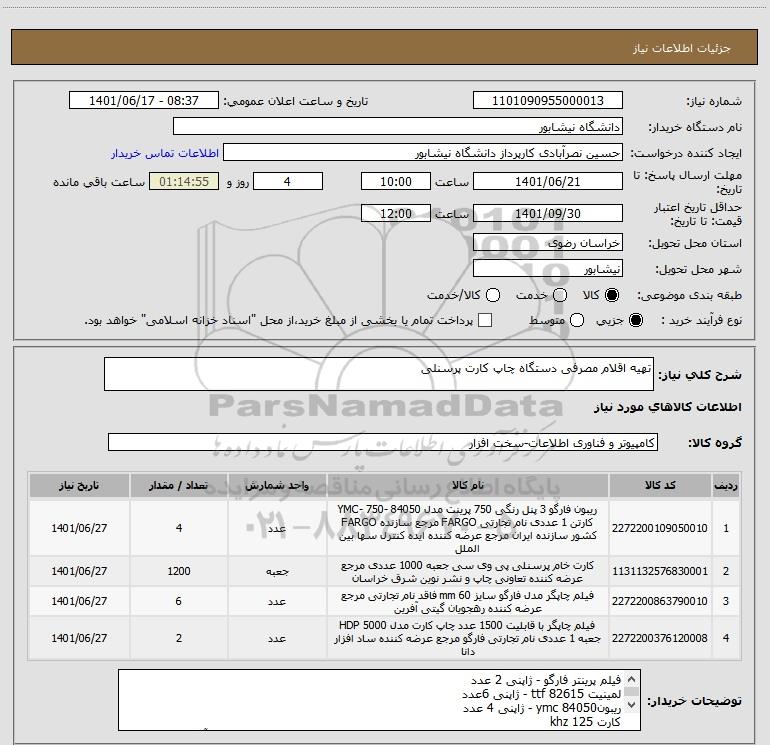Viewport: 770px width, 745px height.
Task: Click the لمینیت ttf 82615 note line
Action: [x=541, y=694]
